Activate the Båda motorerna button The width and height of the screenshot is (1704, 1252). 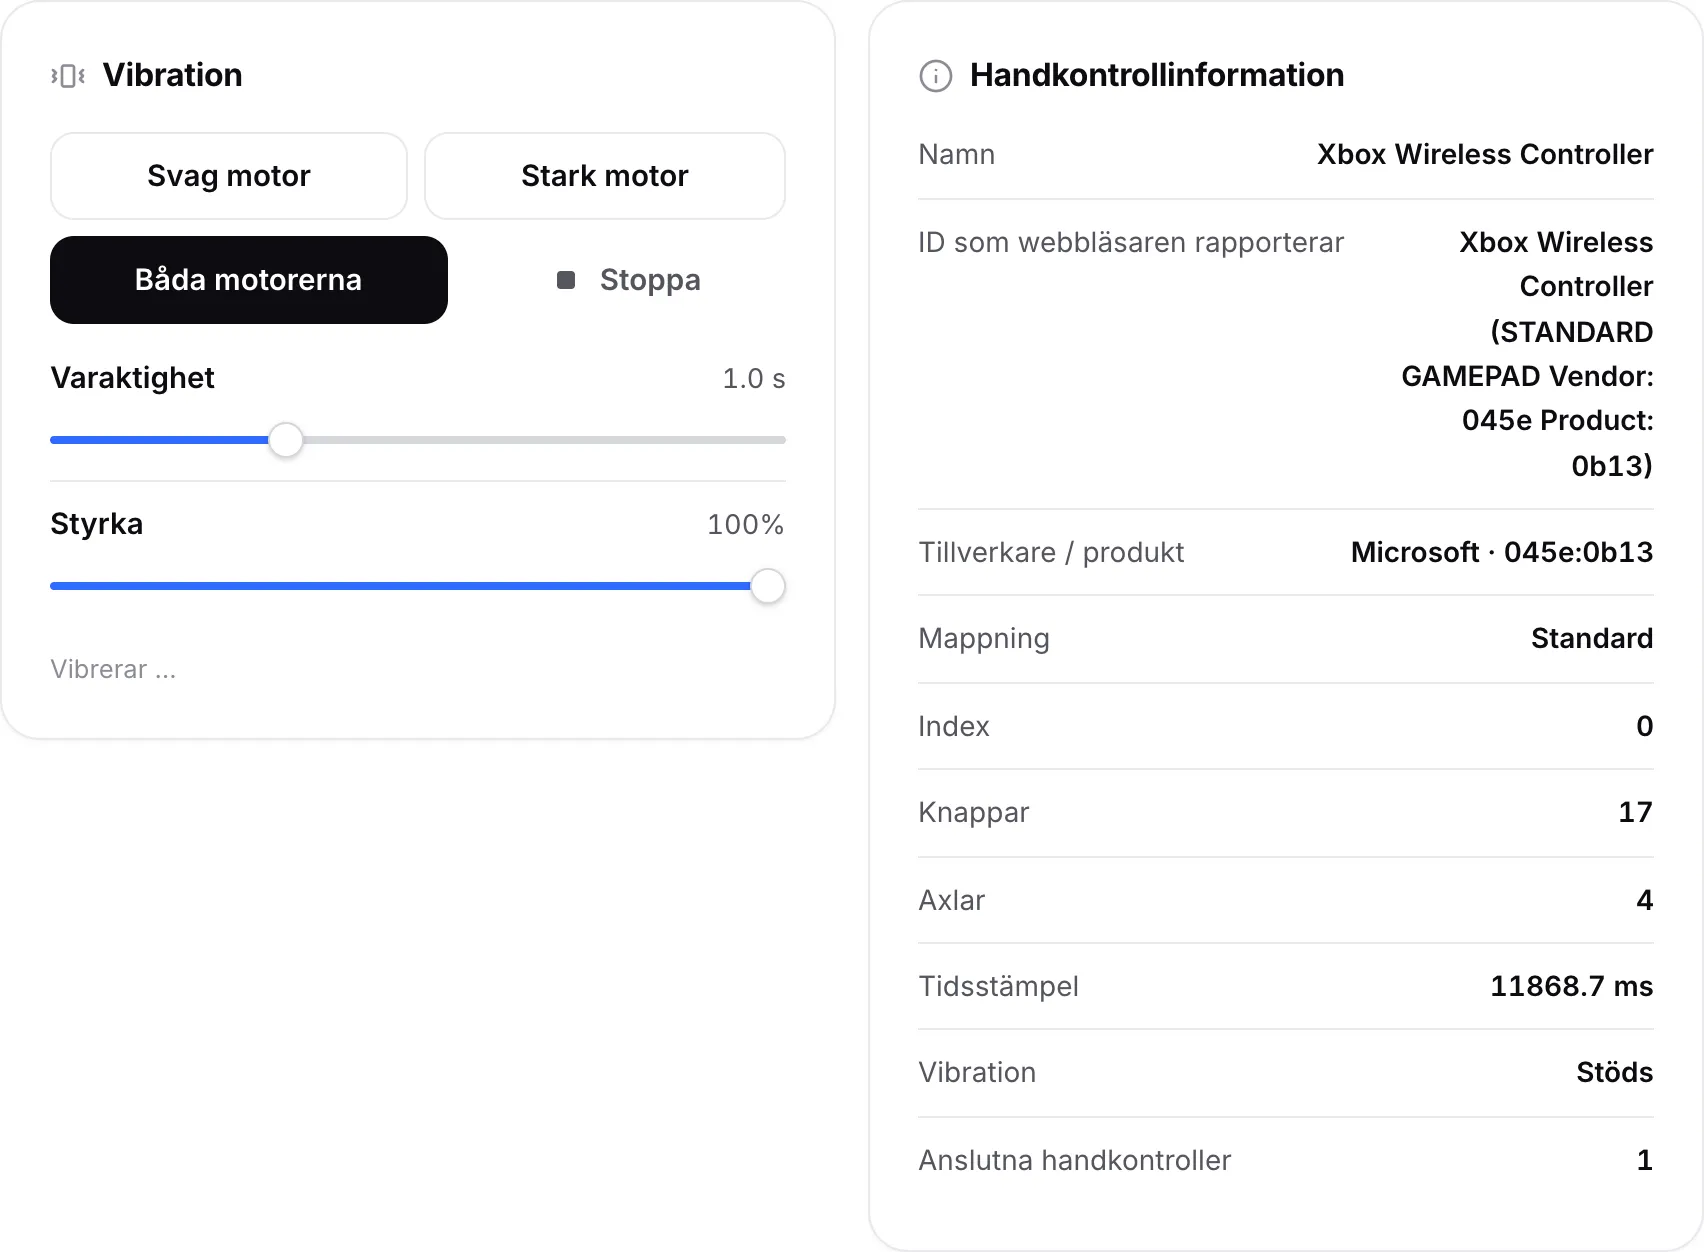click(249, 280)
